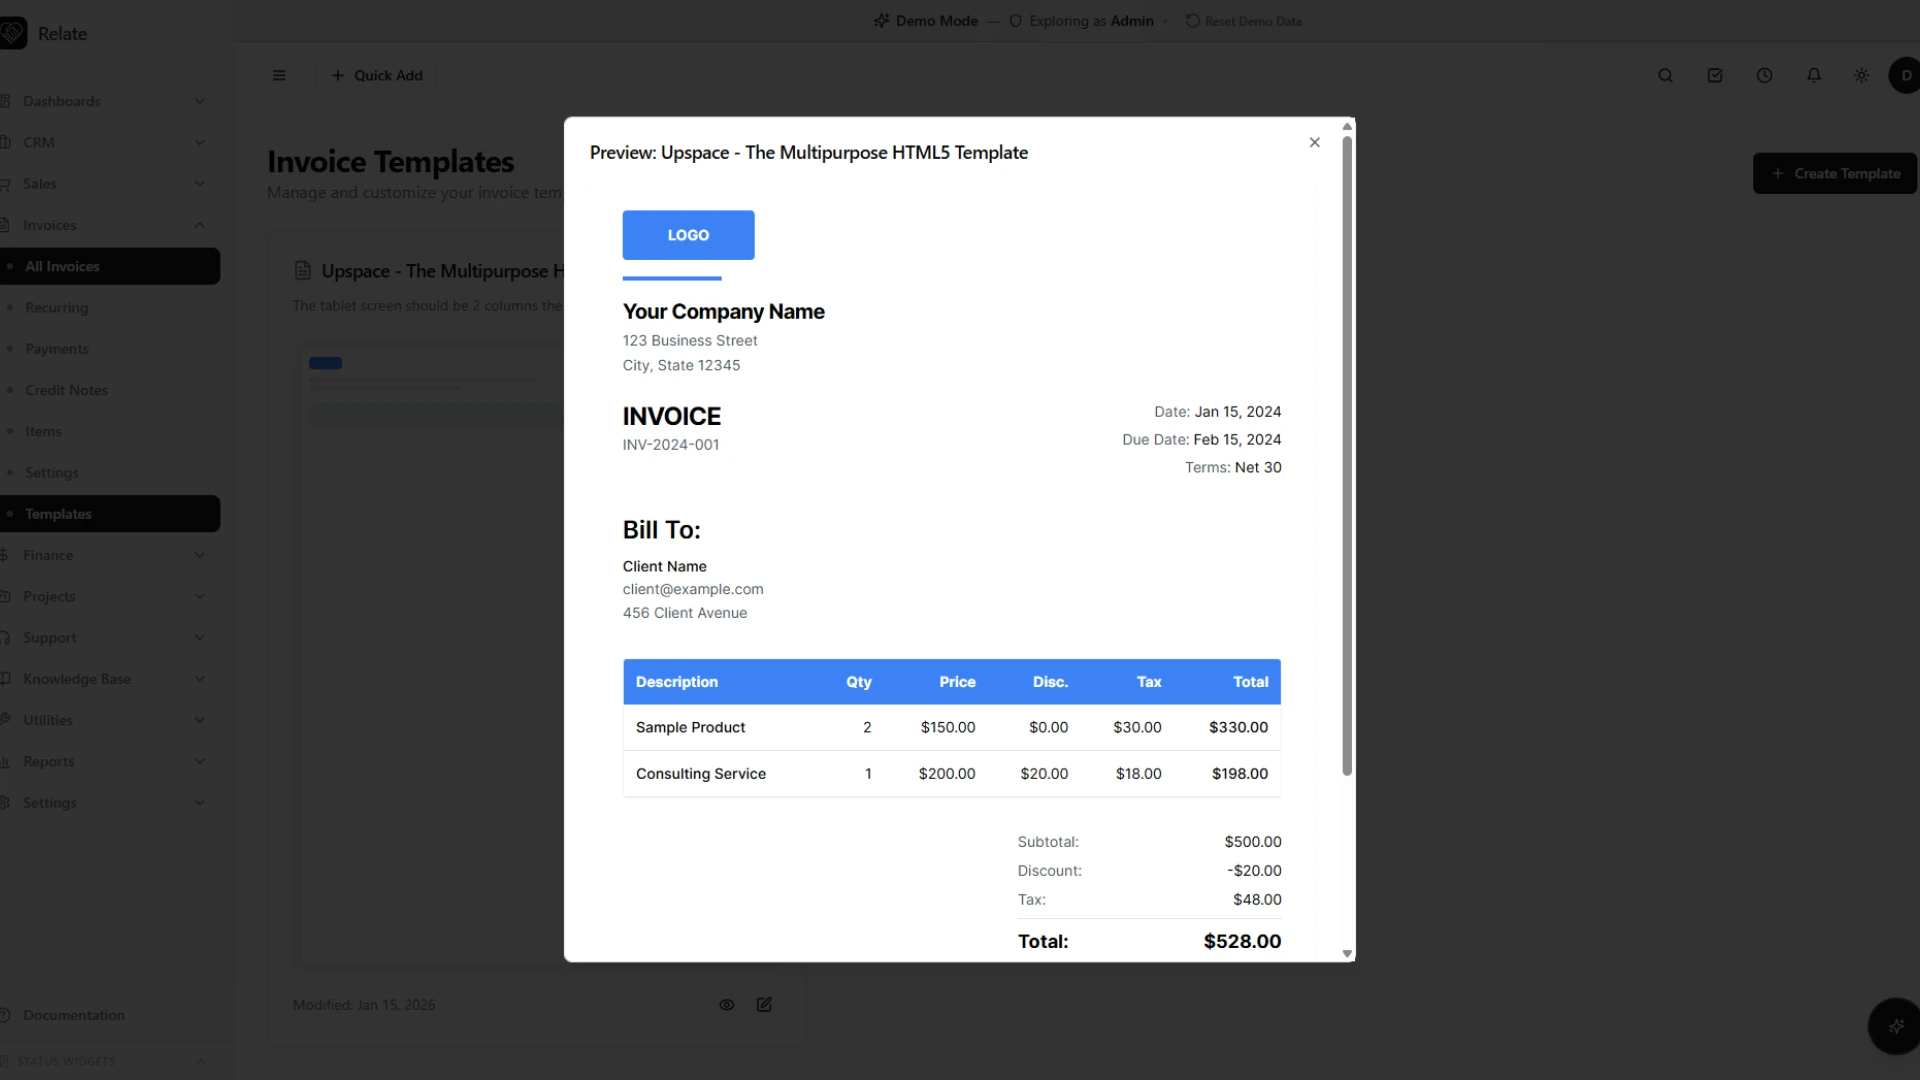Close the invoice preview dialog
1920x1080 pixels.
click(x=1314, y=143)
